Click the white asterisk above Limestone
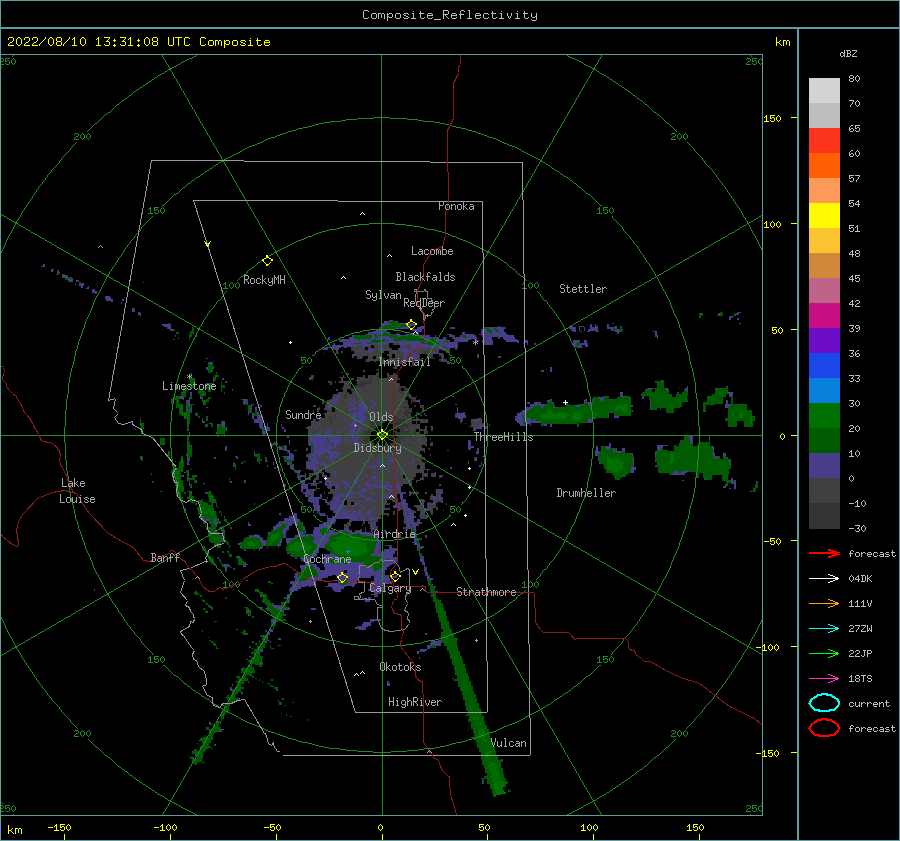Image resolution: width=900 pixels, height=841 pixels. (189, 377)
